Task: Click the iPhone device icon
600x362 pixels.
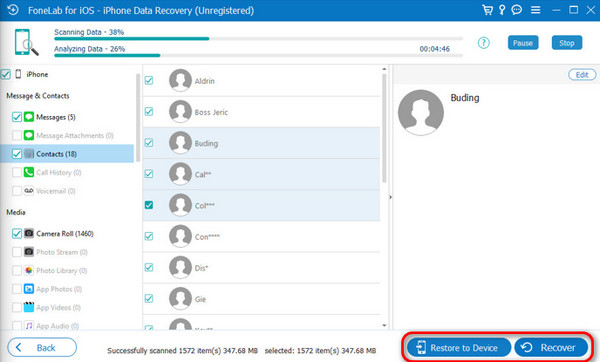Action: point(18,74)
